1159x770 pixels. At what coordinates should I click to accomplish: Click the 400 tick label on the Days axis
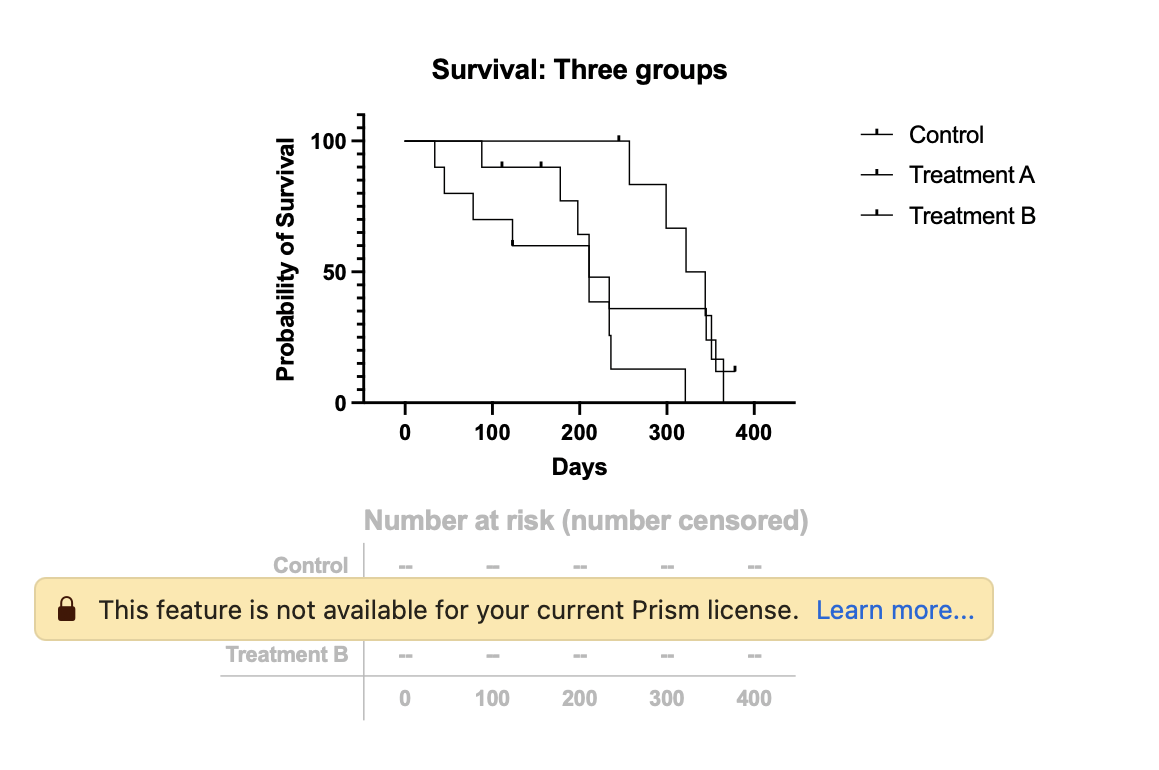(x=754, y=432)
